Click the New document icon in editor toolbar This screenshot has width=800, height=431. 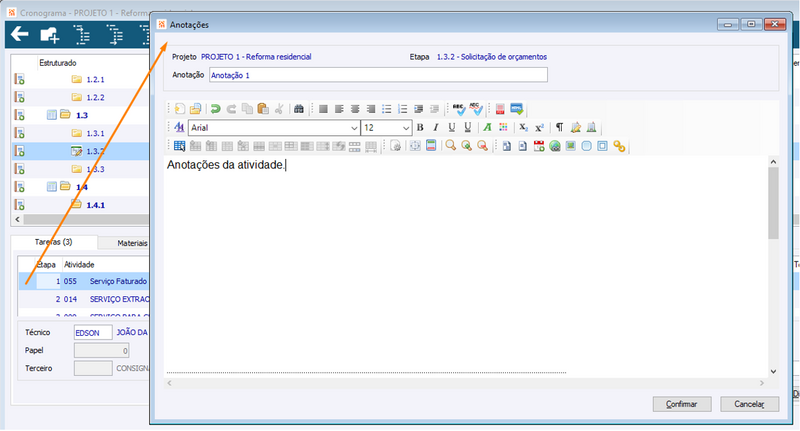point(180,109)
